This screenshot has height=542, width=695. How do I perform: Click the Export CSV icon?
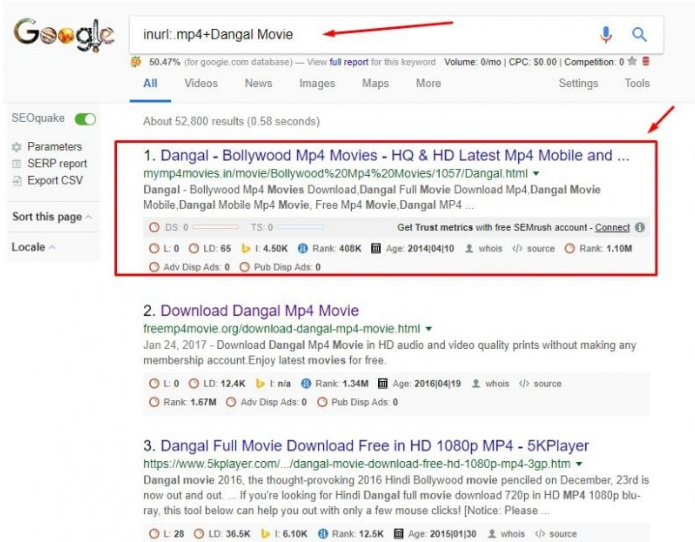click(17, 180)
